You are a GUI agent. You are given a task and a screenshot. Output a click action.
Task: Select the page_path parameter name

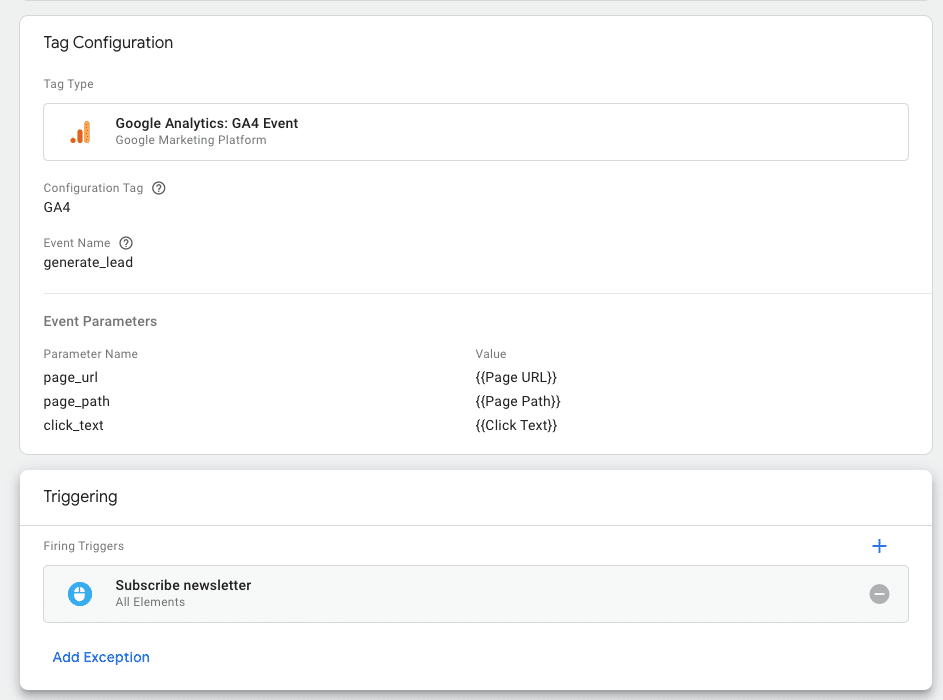click(76, 401)
